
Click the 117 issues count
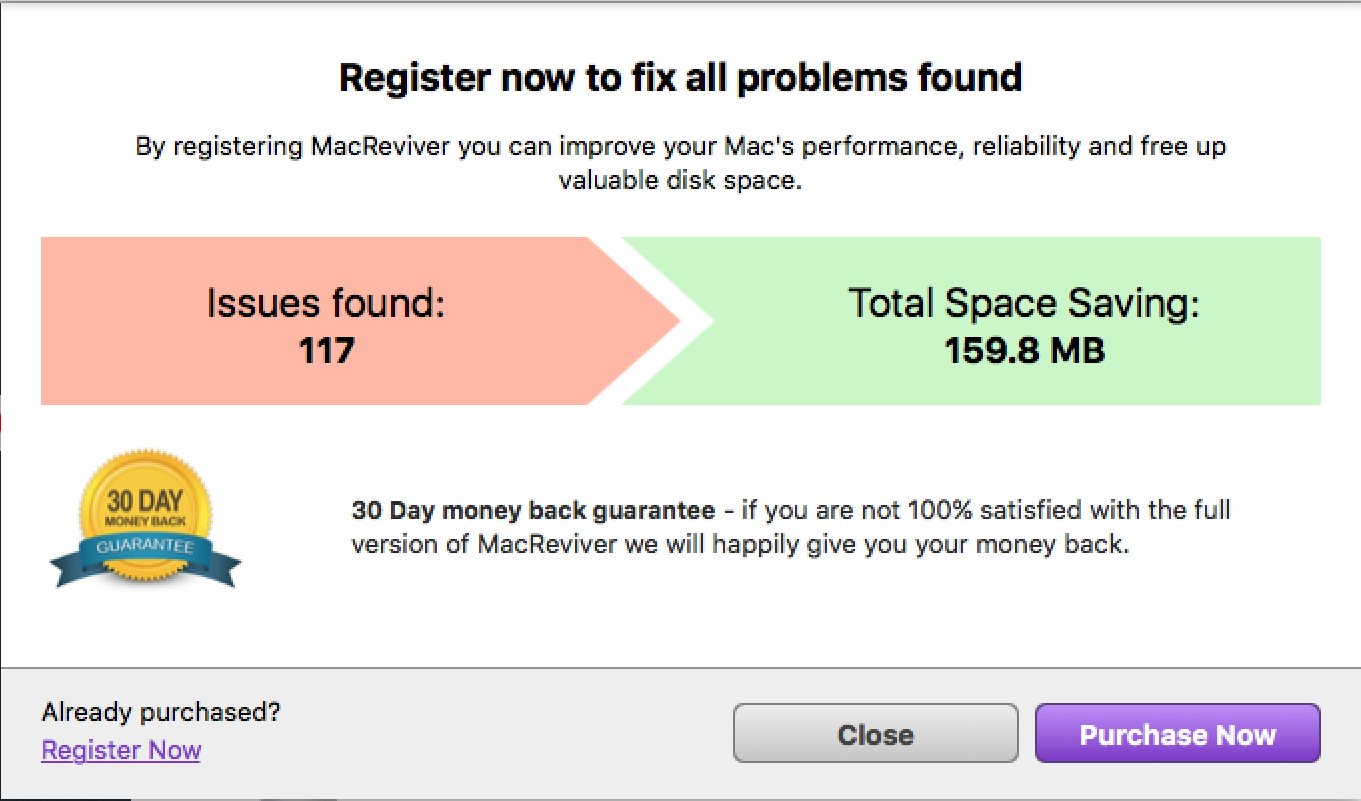point(326,351)
